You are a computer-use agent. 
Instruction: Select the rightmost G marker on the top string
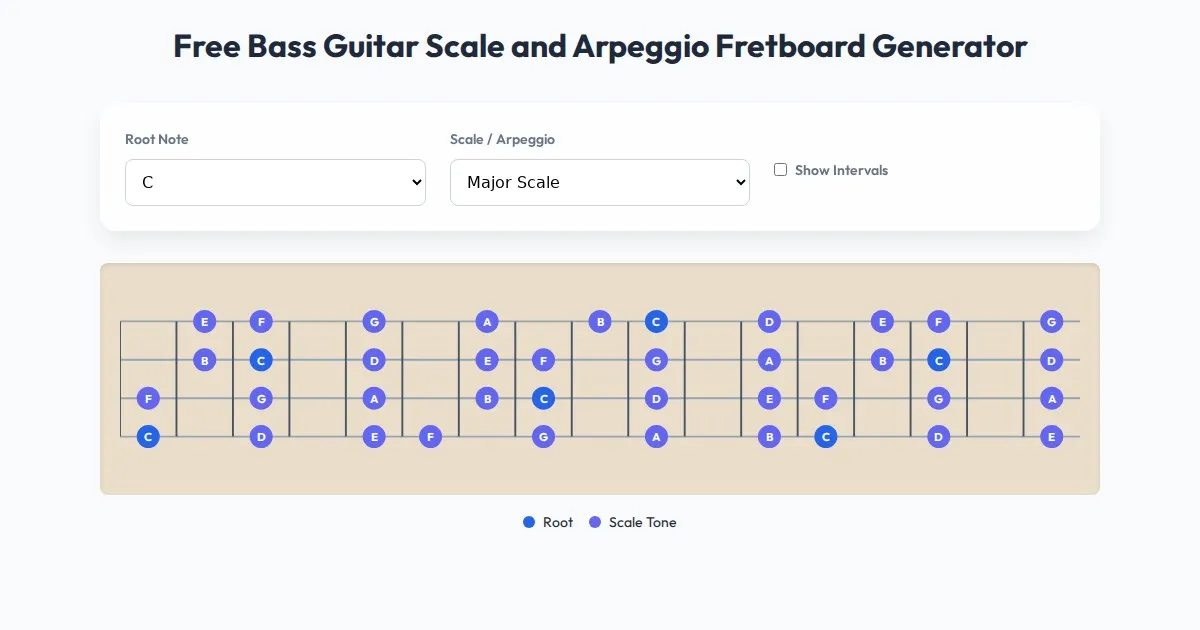click(x=1051, y=321)
